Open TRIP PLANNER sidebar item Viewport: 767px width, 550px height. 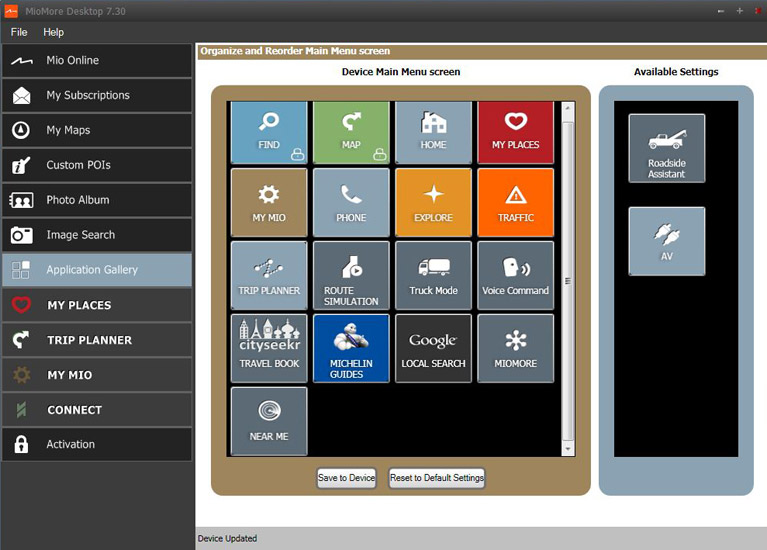pyautogui.click(x=97, y=340)
